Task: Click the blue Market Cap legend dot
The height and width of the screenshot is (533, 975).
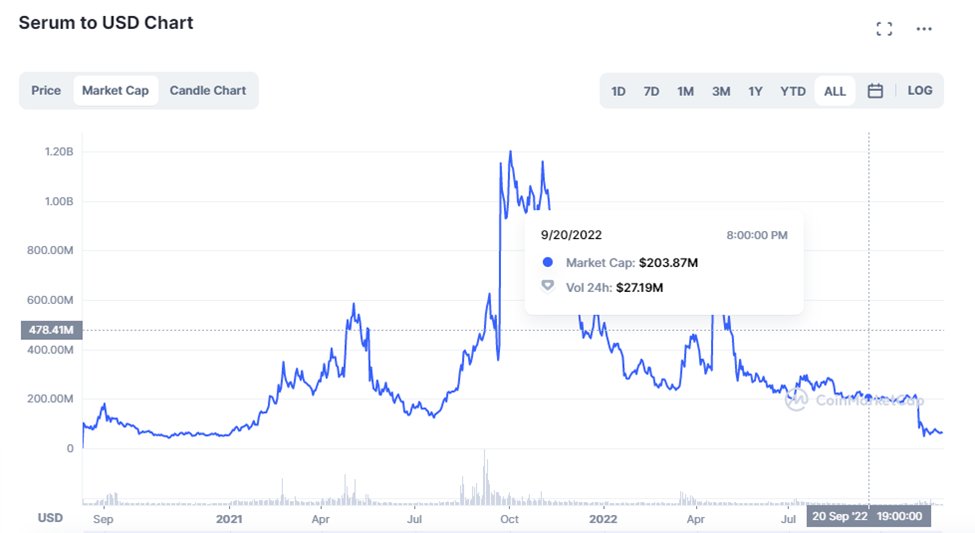Action: coord(547,262)
